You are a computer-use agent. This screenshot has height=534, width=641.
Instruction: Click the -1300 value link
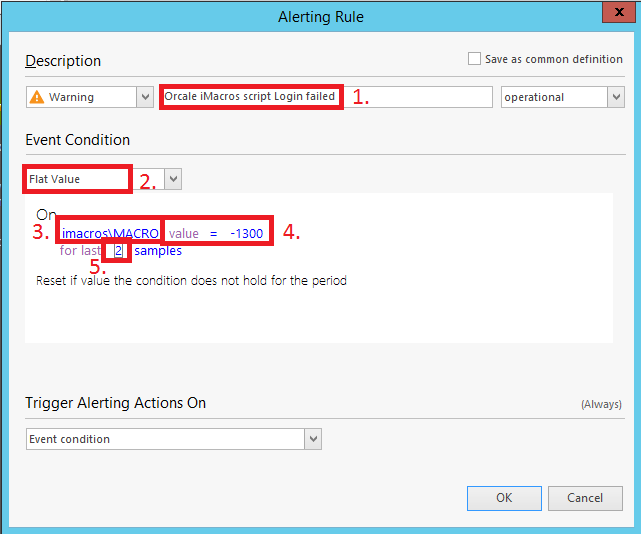(x=247, y=233)
